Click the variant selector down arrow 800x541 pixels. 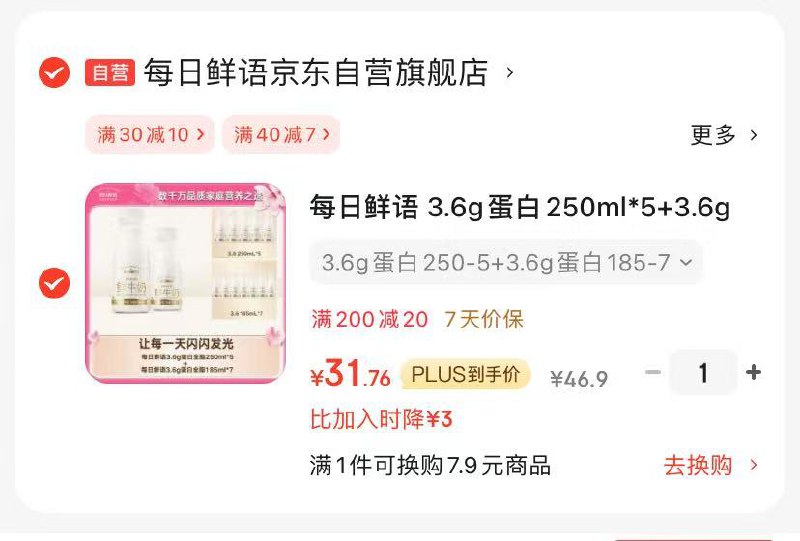click(686, 262)
